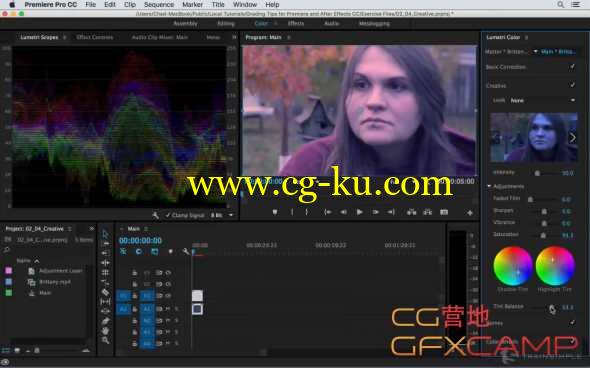Click the timeline timecode 00:00:00:00
This screenshot has width=590, height=368.
pyautogui.click(x=140, y=240)
